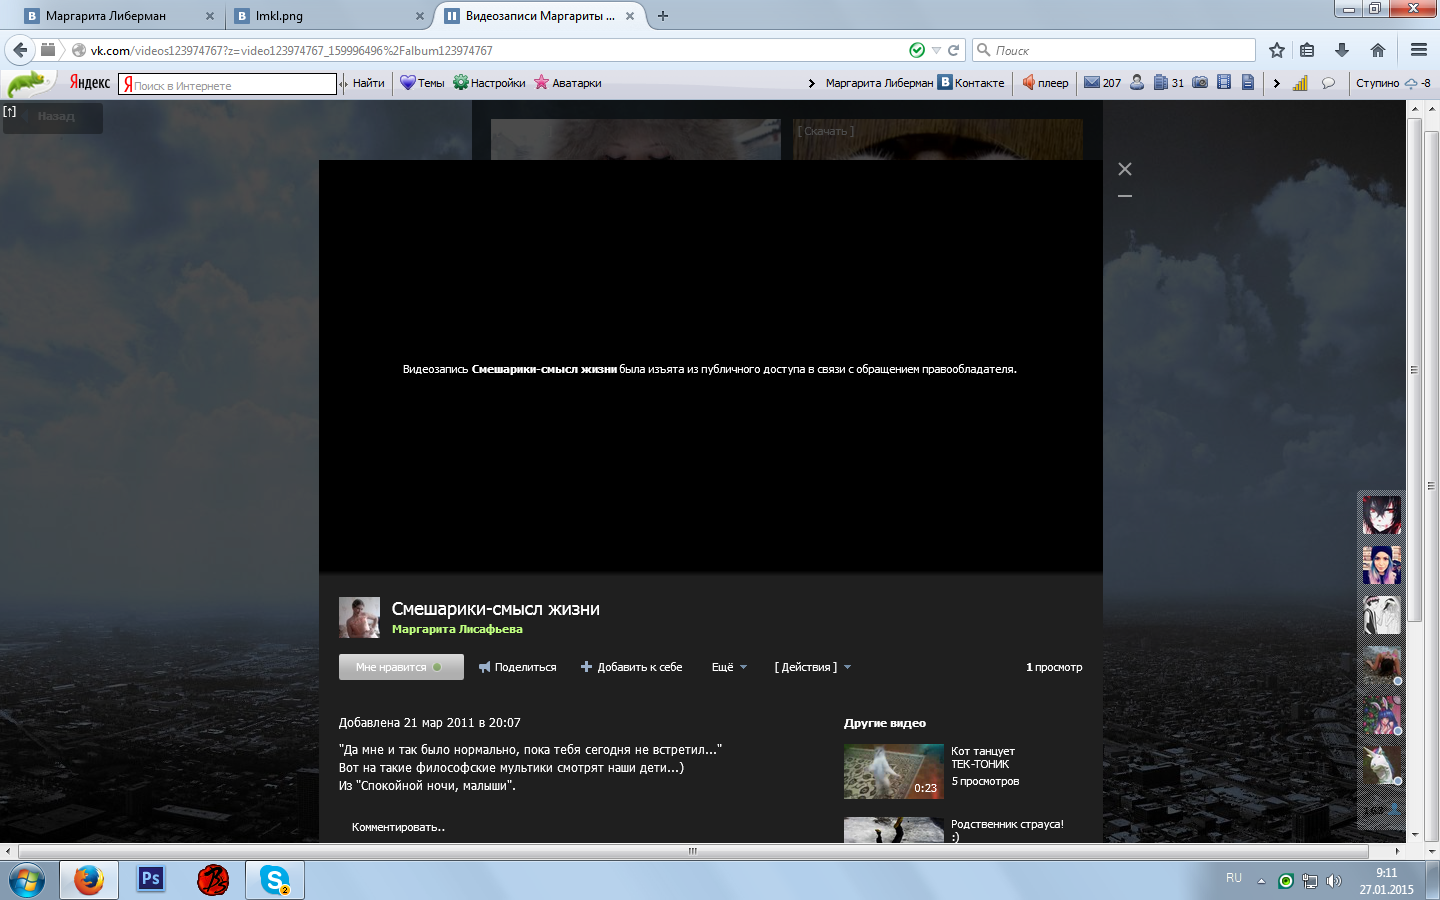This screenshot has height=900, width=1440.
Task: Switch the RU keyboard language indicator
Action: click(1234, 878)
